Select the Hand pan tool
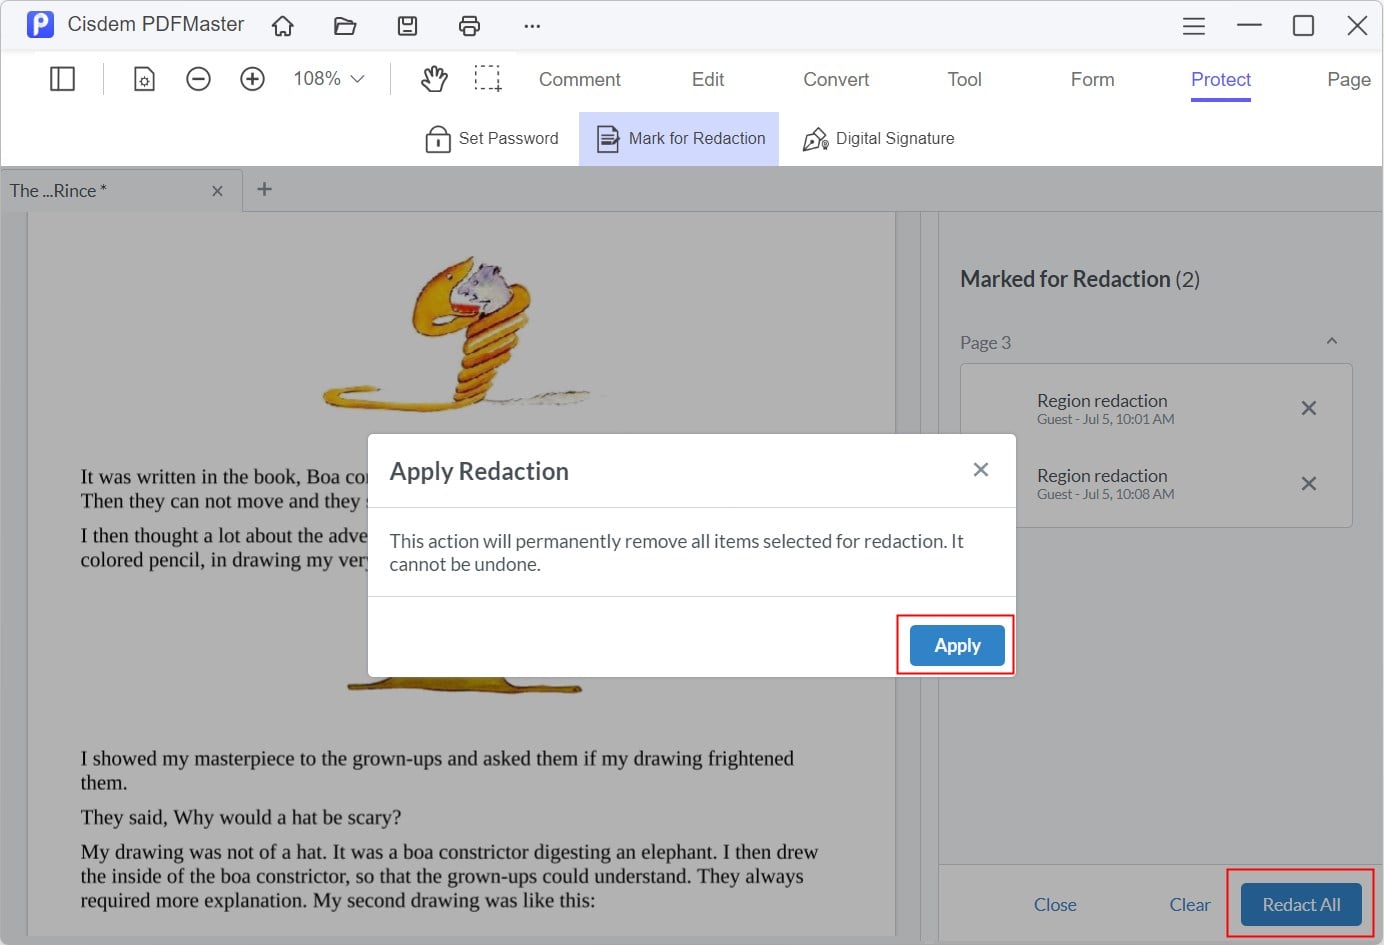This screenshot has width=1384, height=945. (x=434, y=79)
